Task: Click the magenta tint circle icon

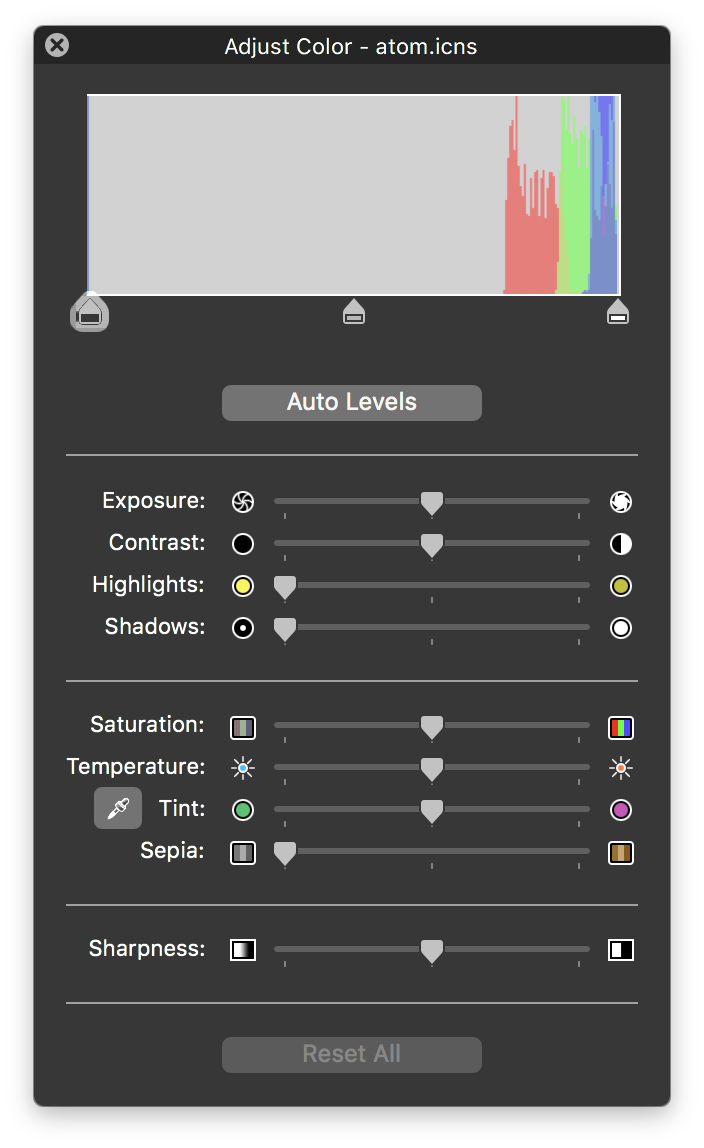Action: 620,810
